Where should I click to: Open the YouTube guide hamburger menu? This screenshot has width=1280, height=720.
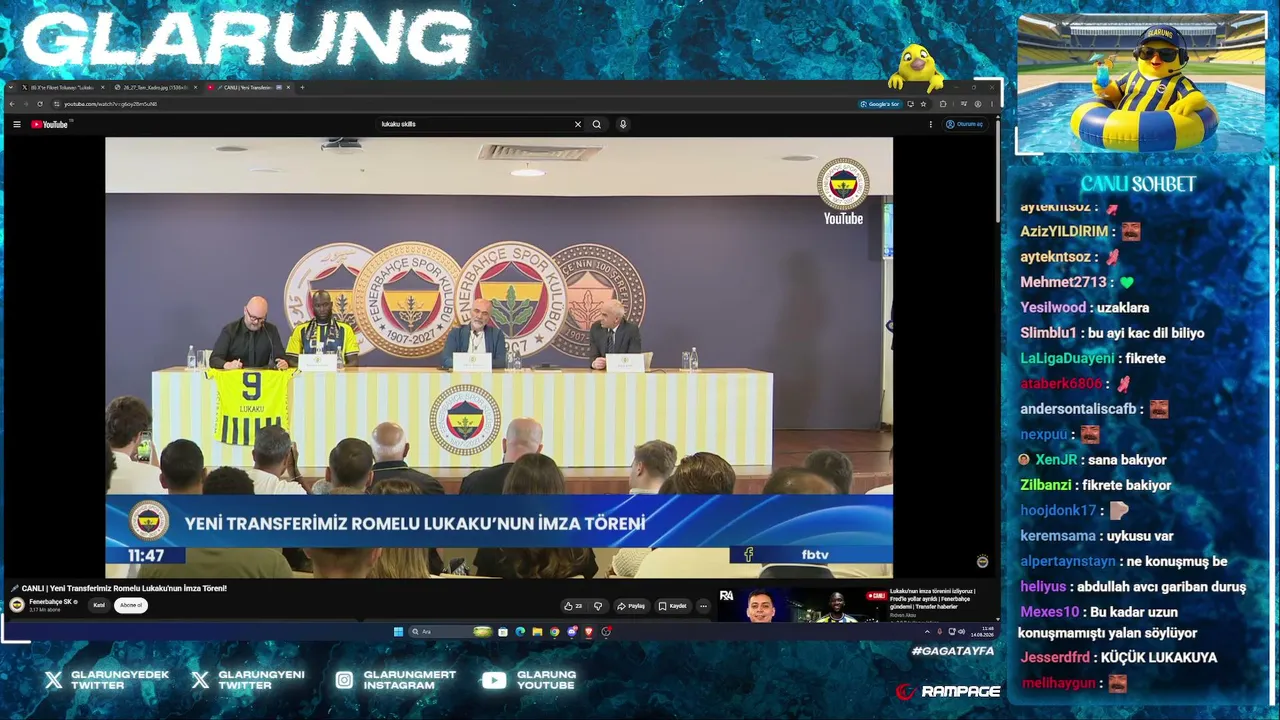(17, 124)
